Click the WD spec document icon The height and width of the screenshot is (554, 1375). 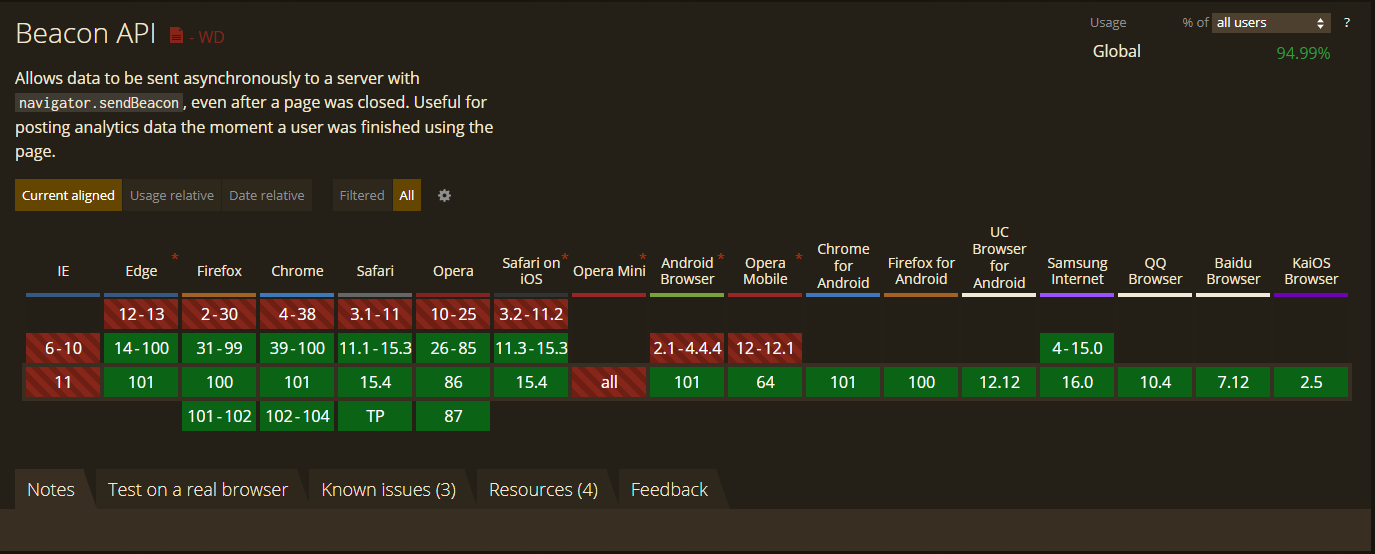coord(176,36)
